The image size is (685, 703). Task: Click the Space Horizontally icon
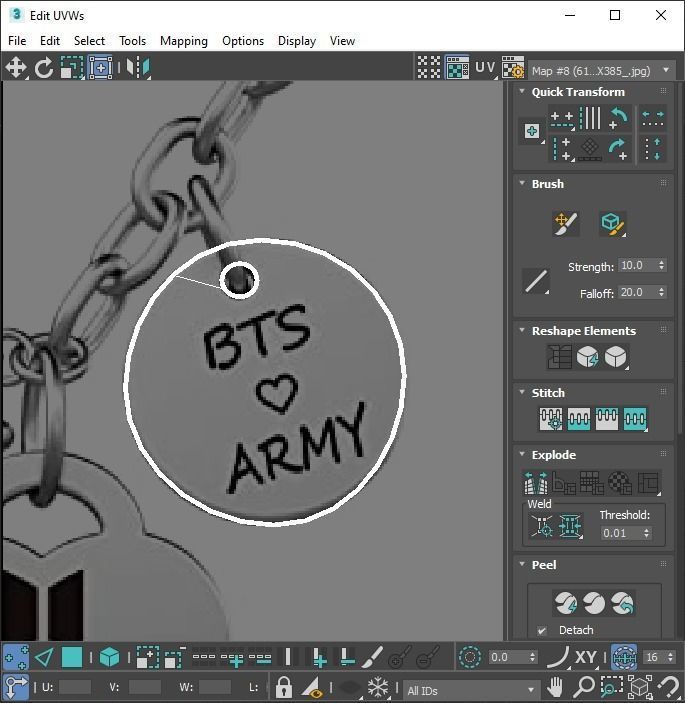tap(653, 119)
